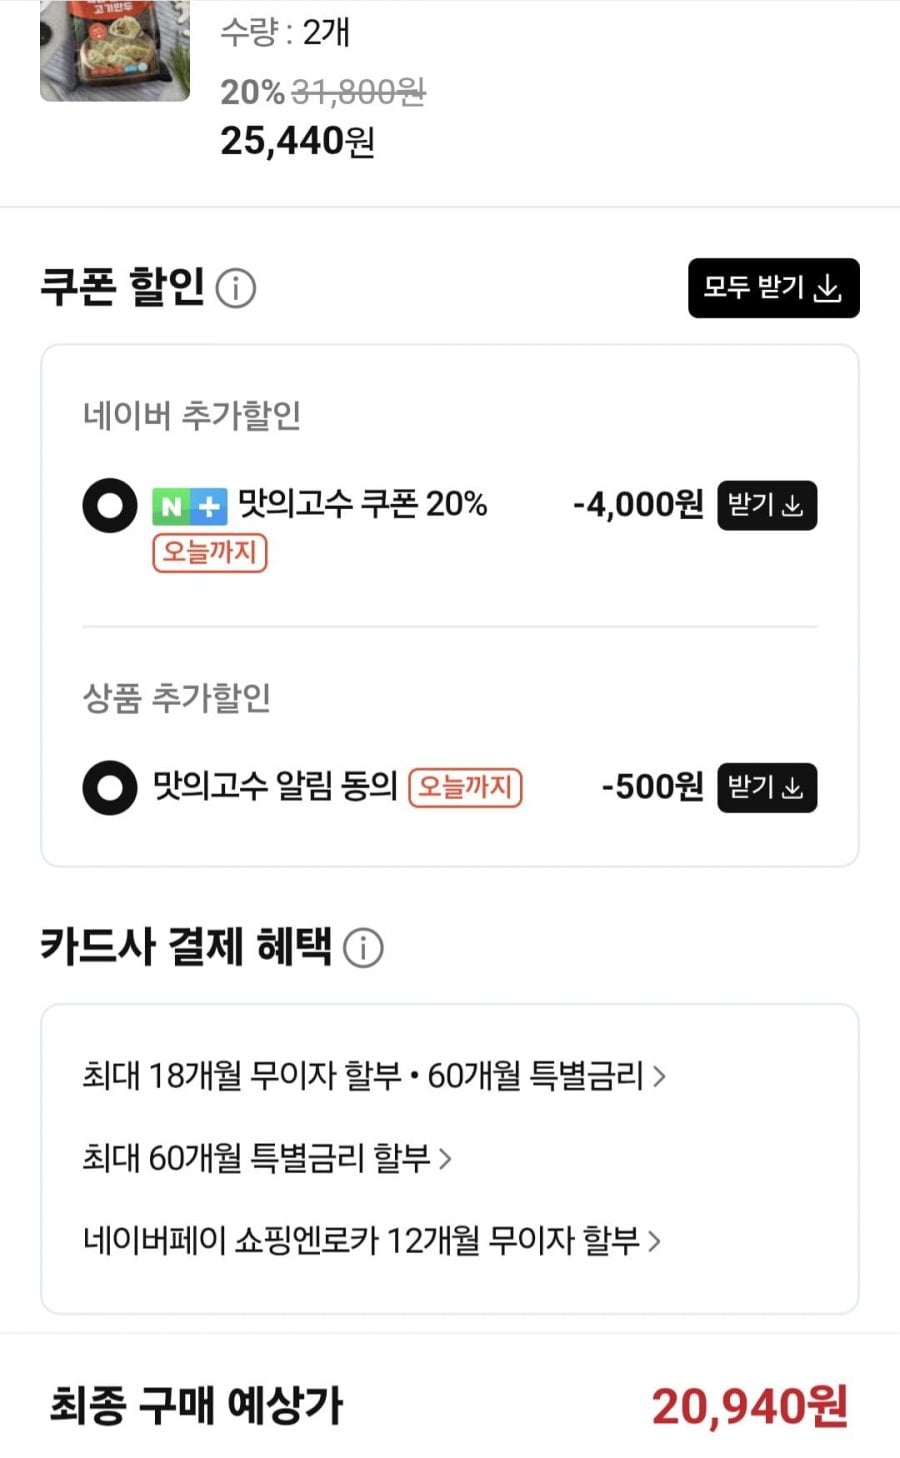Tap the final price 20,940원
The image size is (900, 1458).
click(x=749, y=1406)
